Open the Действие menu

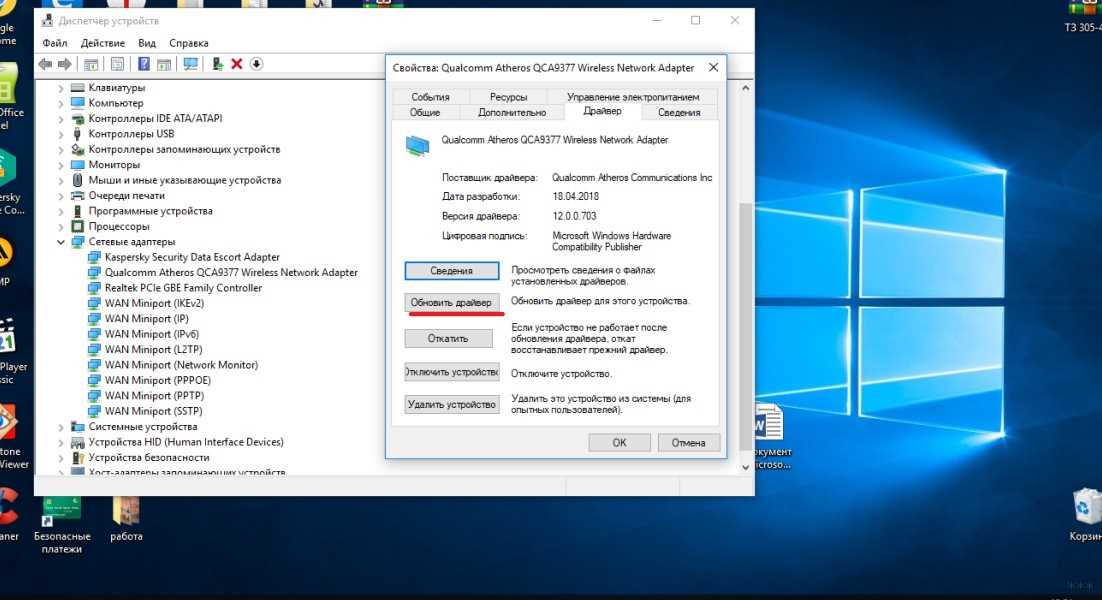[x=103, y=43]
